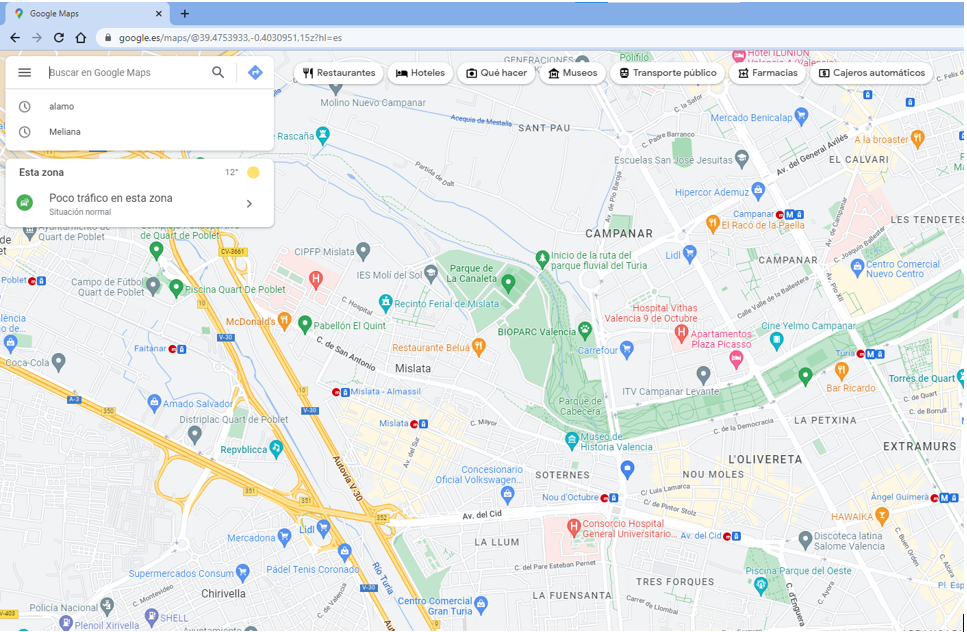Select the Carrefour shopping pin
Viewport: 967px width, 632px height.
pyautogui.click(x=627, y=350)
